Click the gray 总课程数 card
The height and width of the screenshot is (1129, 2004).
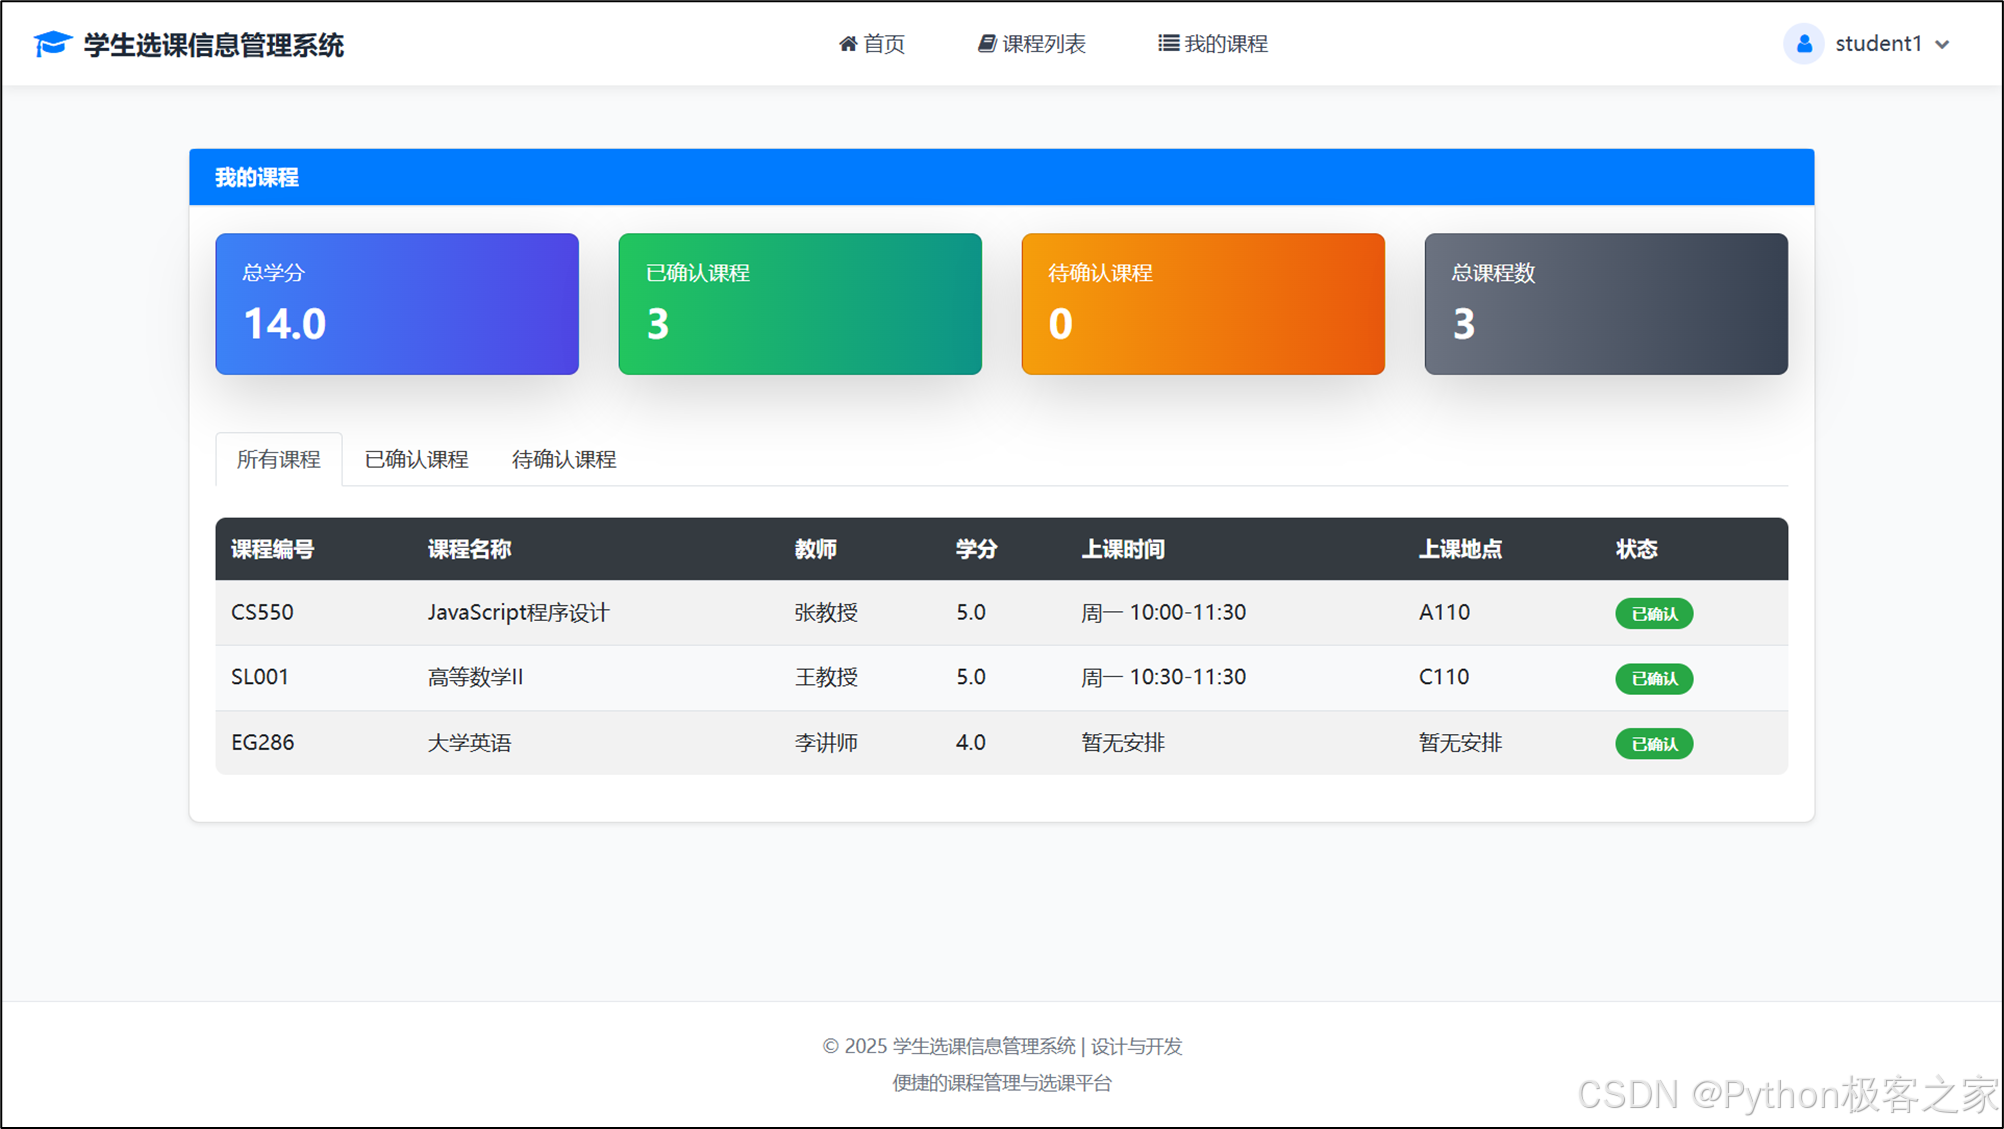point(1606,304)
